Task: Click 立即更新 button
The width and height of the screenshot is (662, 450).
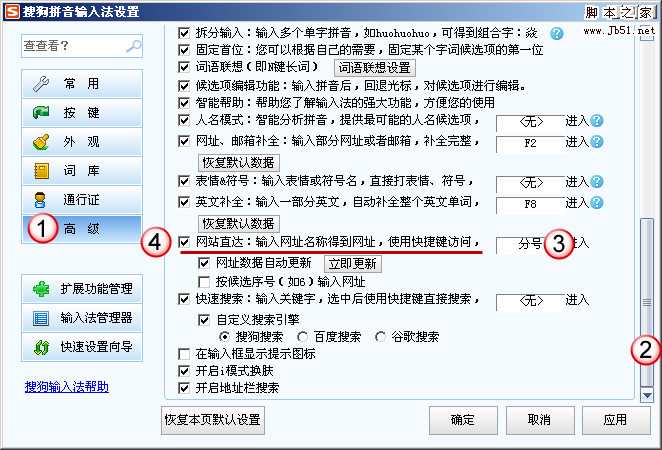Action: (x=353, y=264)
